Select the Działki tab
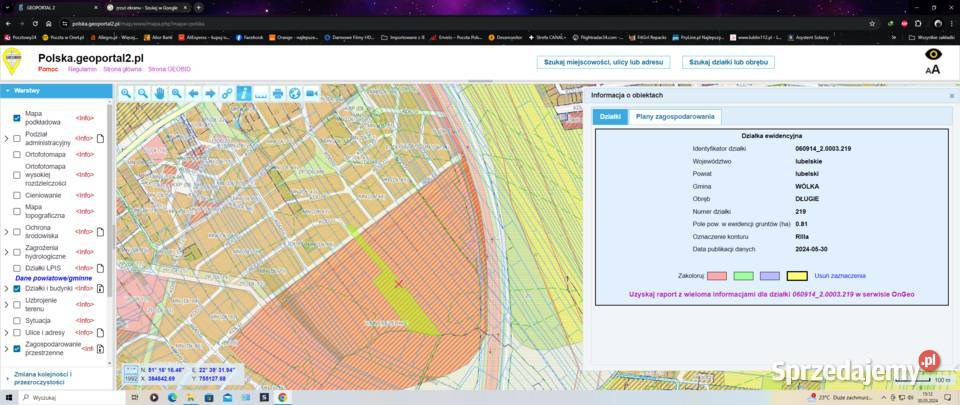This screenshot has width=960, height=405. point(610,116)
